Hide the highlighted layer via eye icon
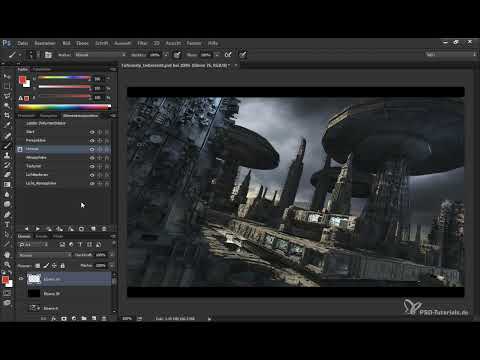480x360 pixels. coord(21,279)
